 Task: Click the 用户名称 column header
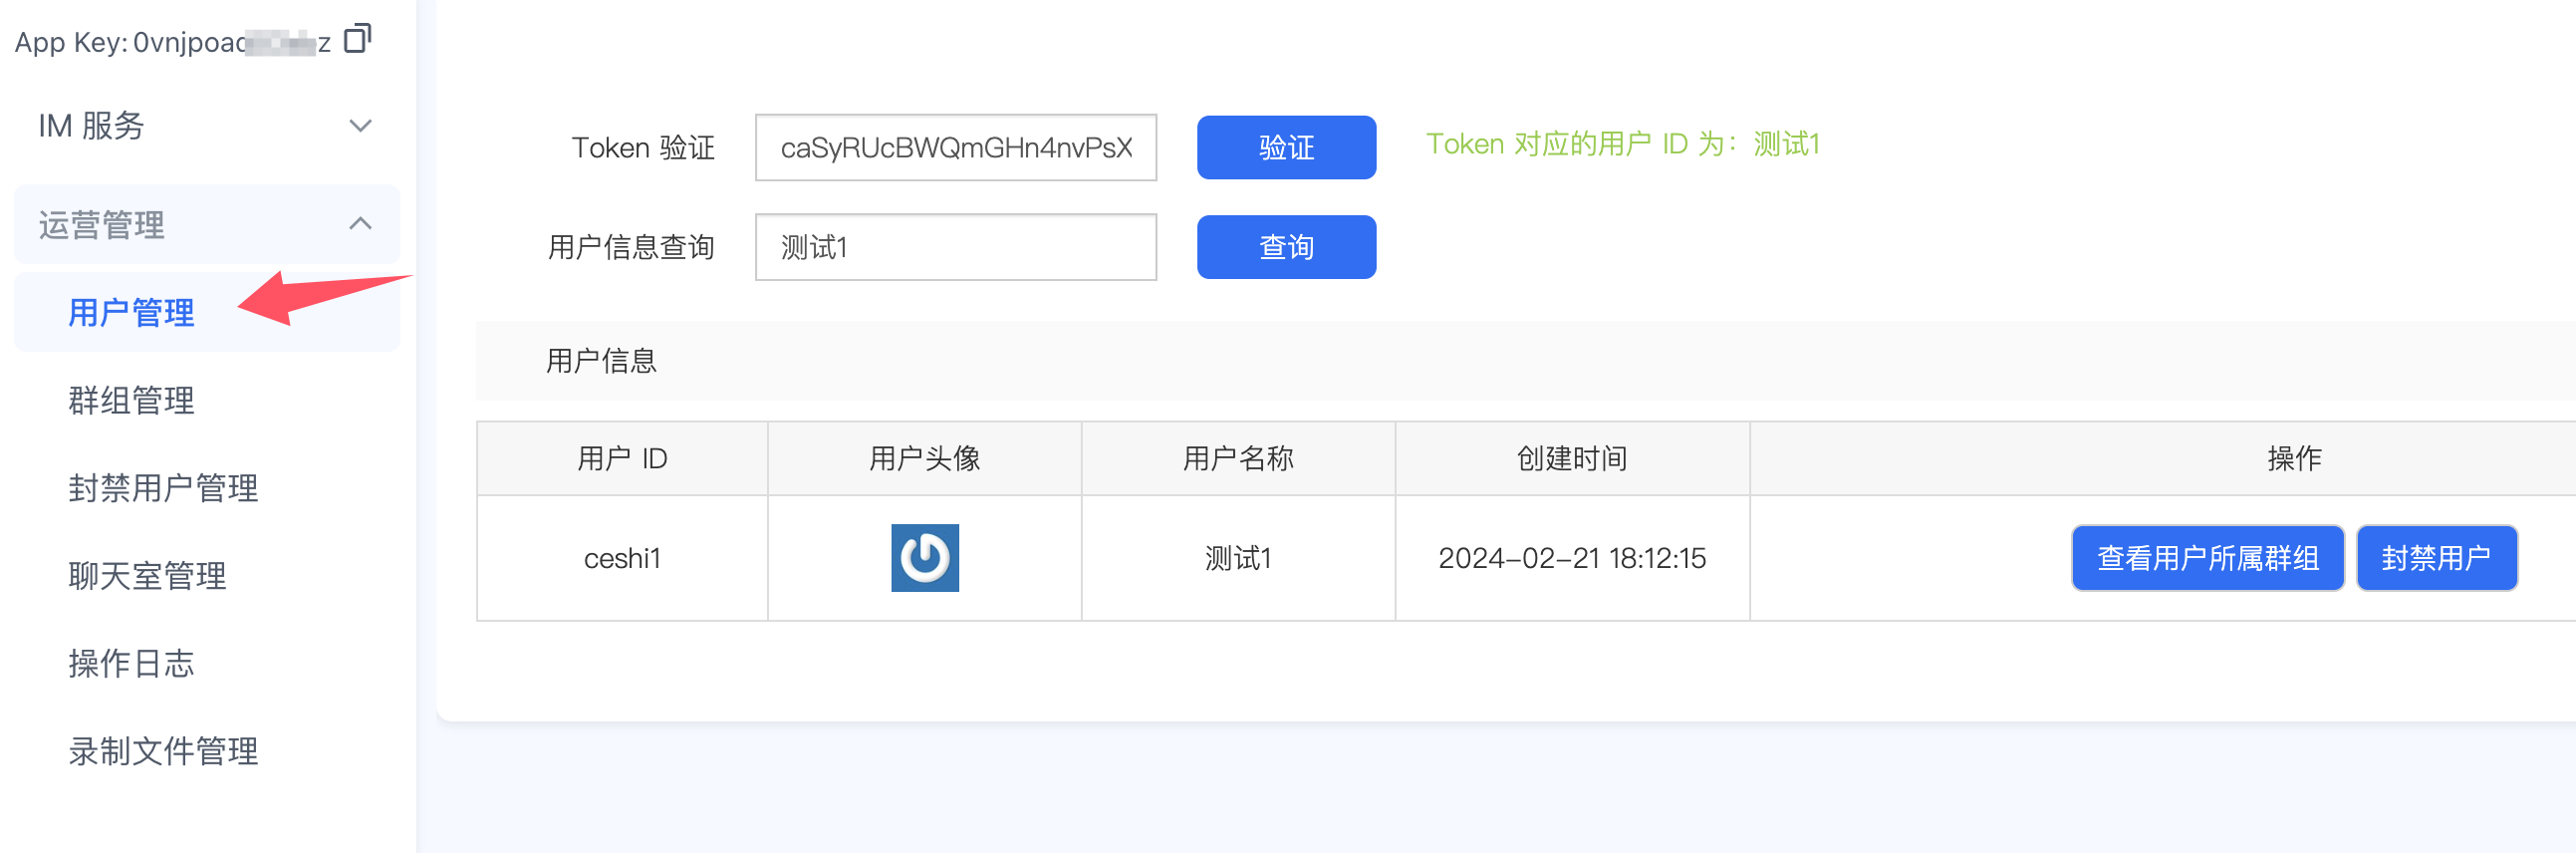(1237, 459)
